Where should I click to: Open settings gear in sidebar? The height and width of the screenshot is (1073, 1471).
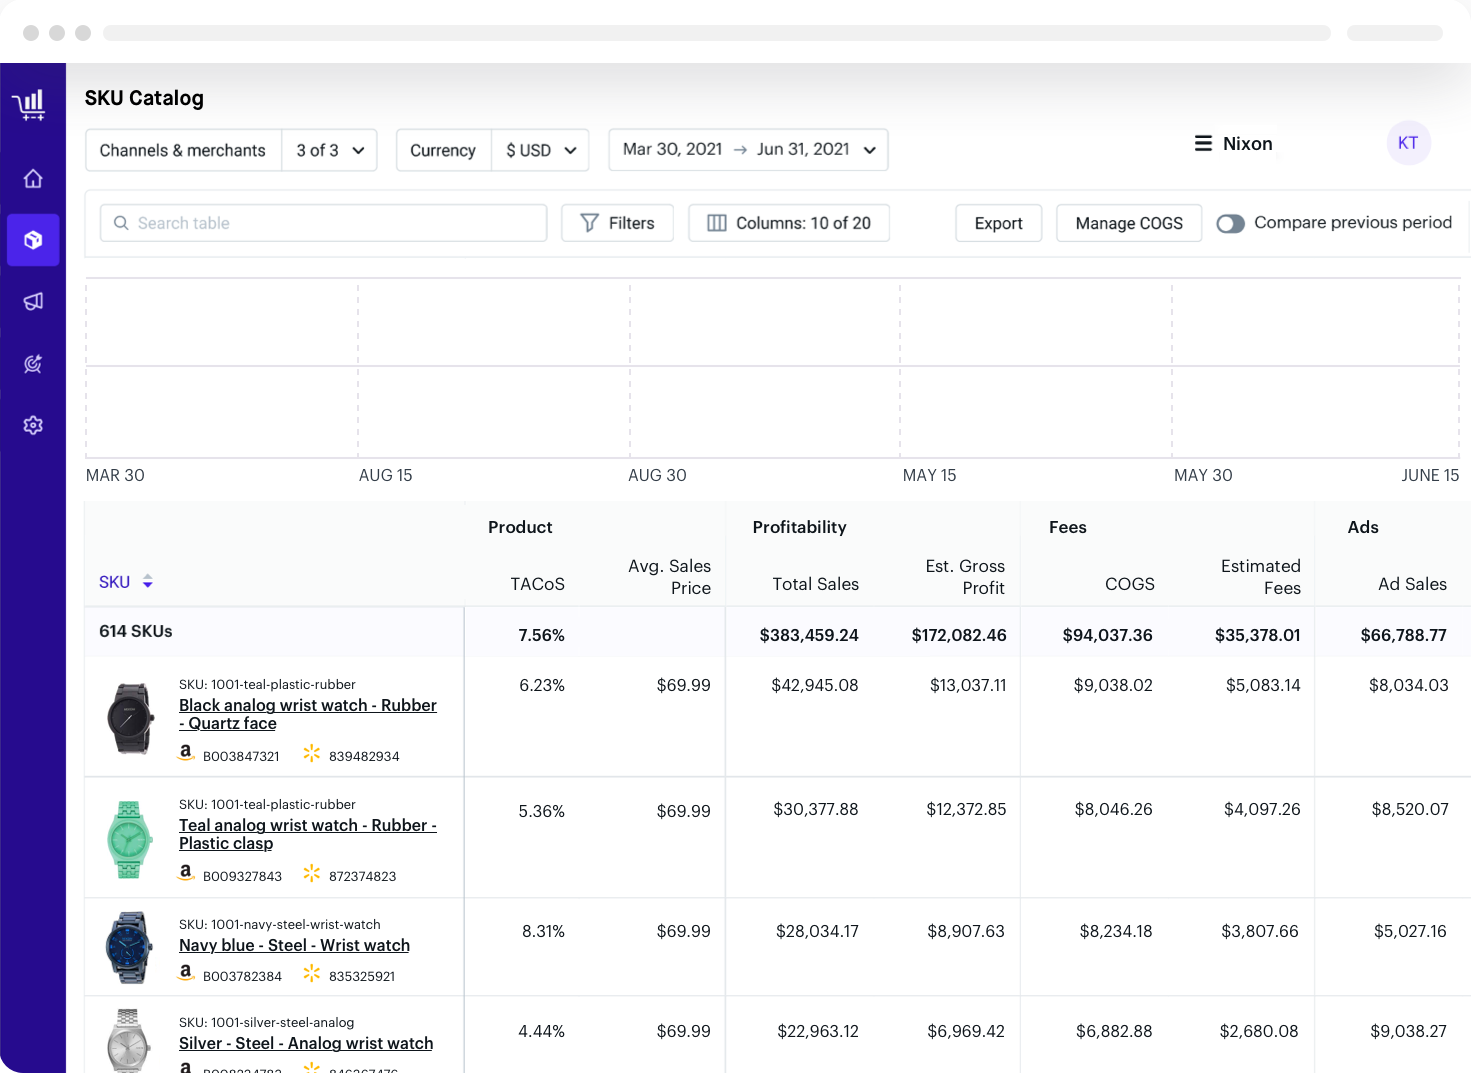[33, 425]
